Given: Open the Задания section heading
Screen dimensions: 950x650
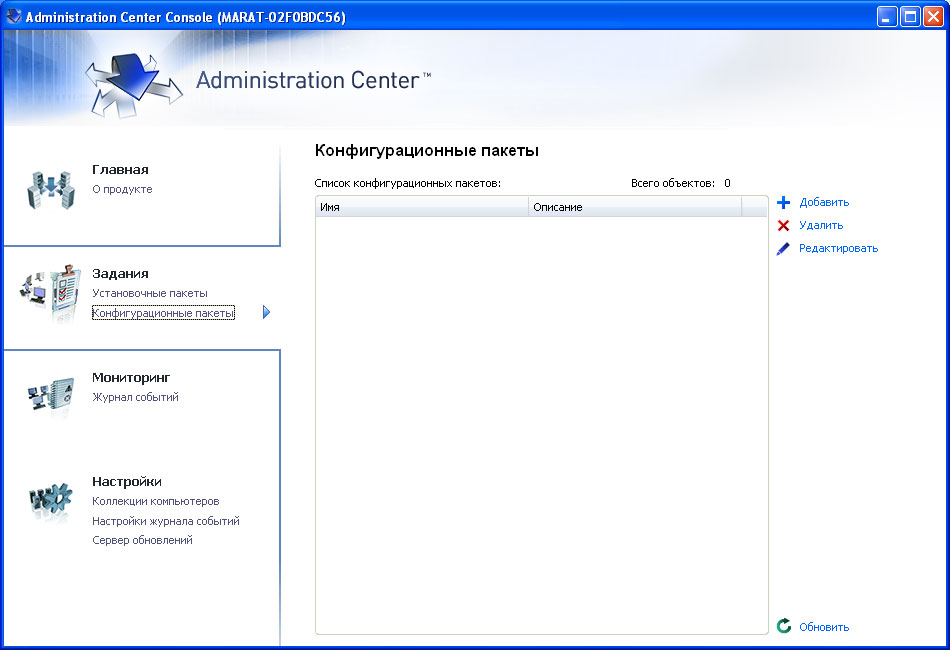Looking at the screenshot, I should tap(120, 274).
